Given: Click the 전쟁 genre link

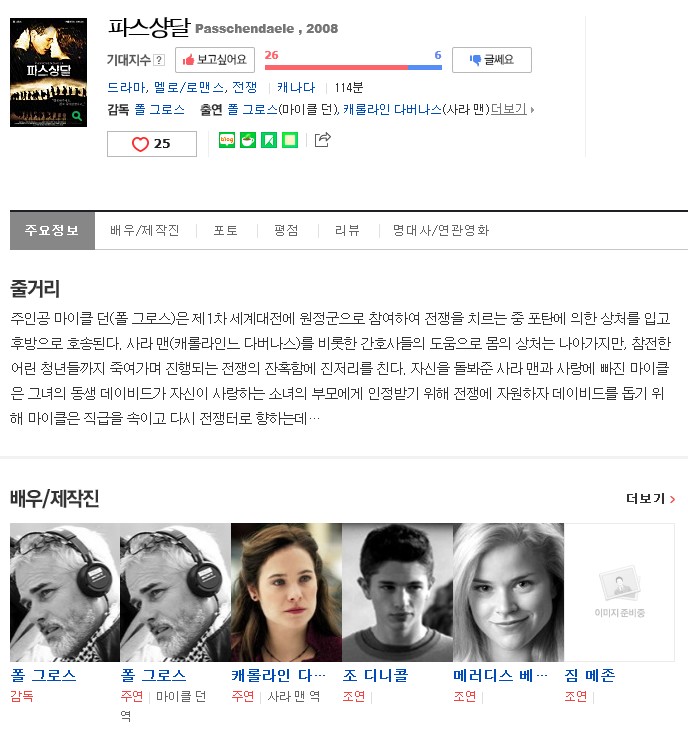Looking at the screenshot, I should click(x=245, y=87).
